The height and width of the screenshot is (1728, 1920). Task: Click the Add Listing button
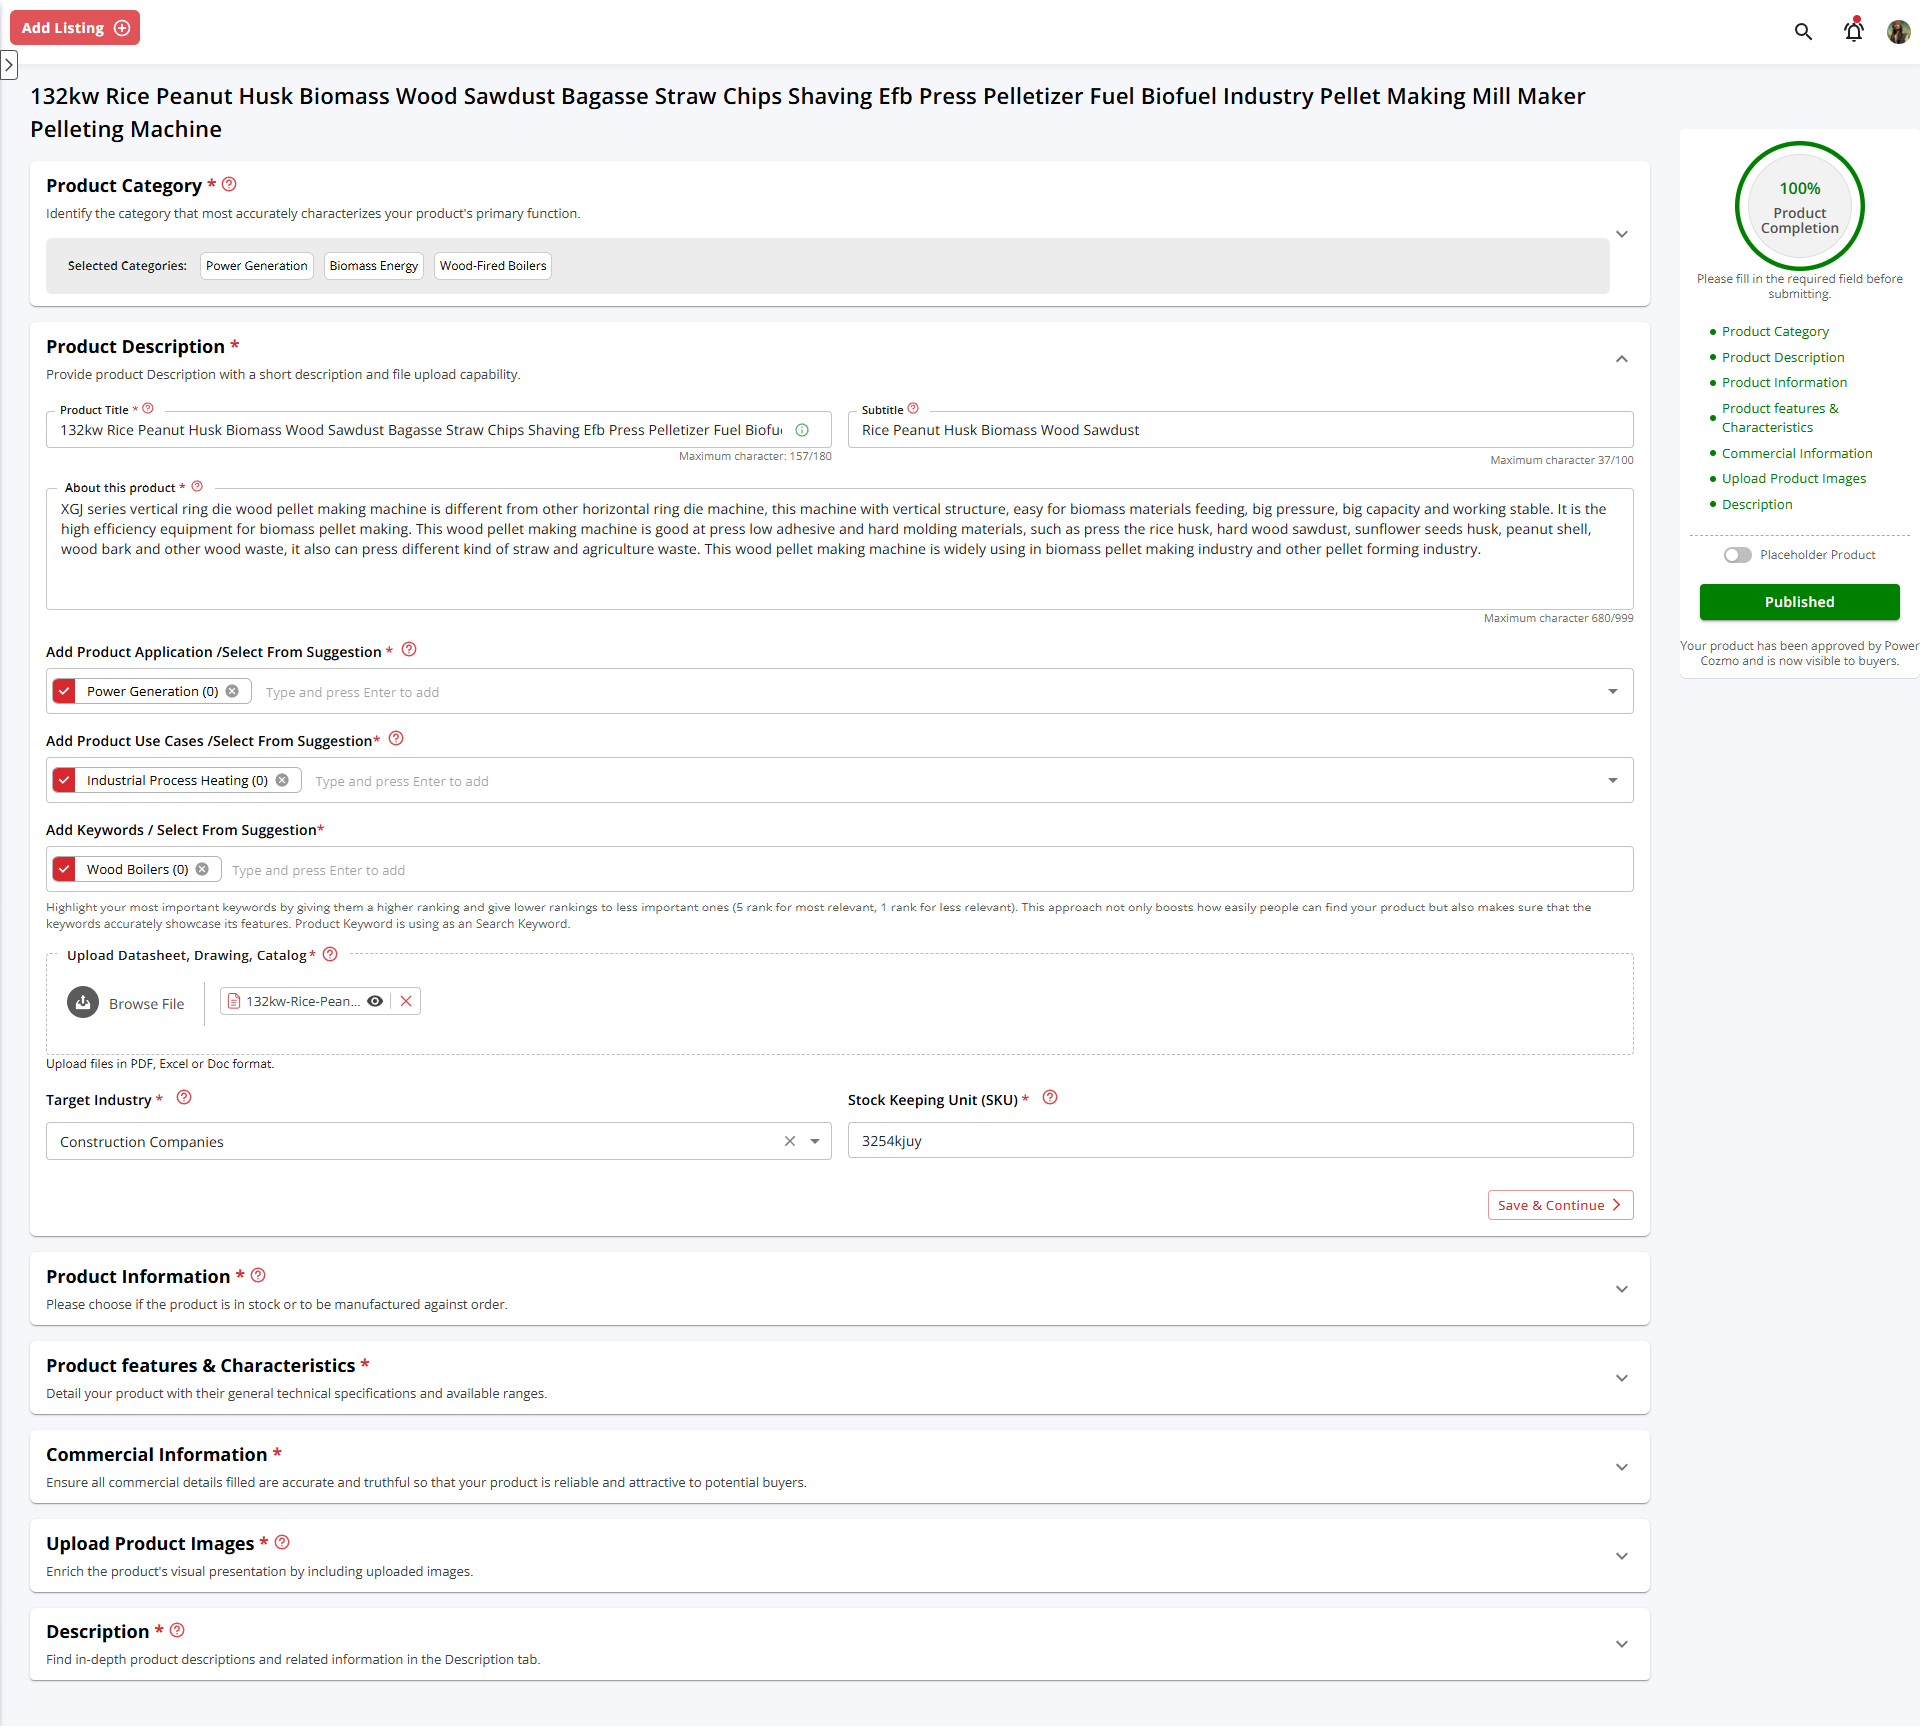tap(75, 28)
